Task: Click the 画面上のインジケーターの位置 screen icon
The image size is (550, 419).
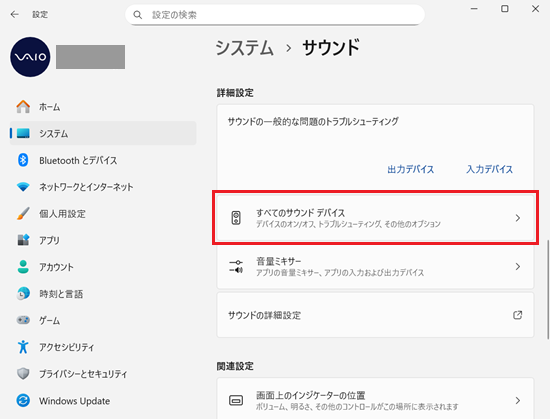Action: 236,400
